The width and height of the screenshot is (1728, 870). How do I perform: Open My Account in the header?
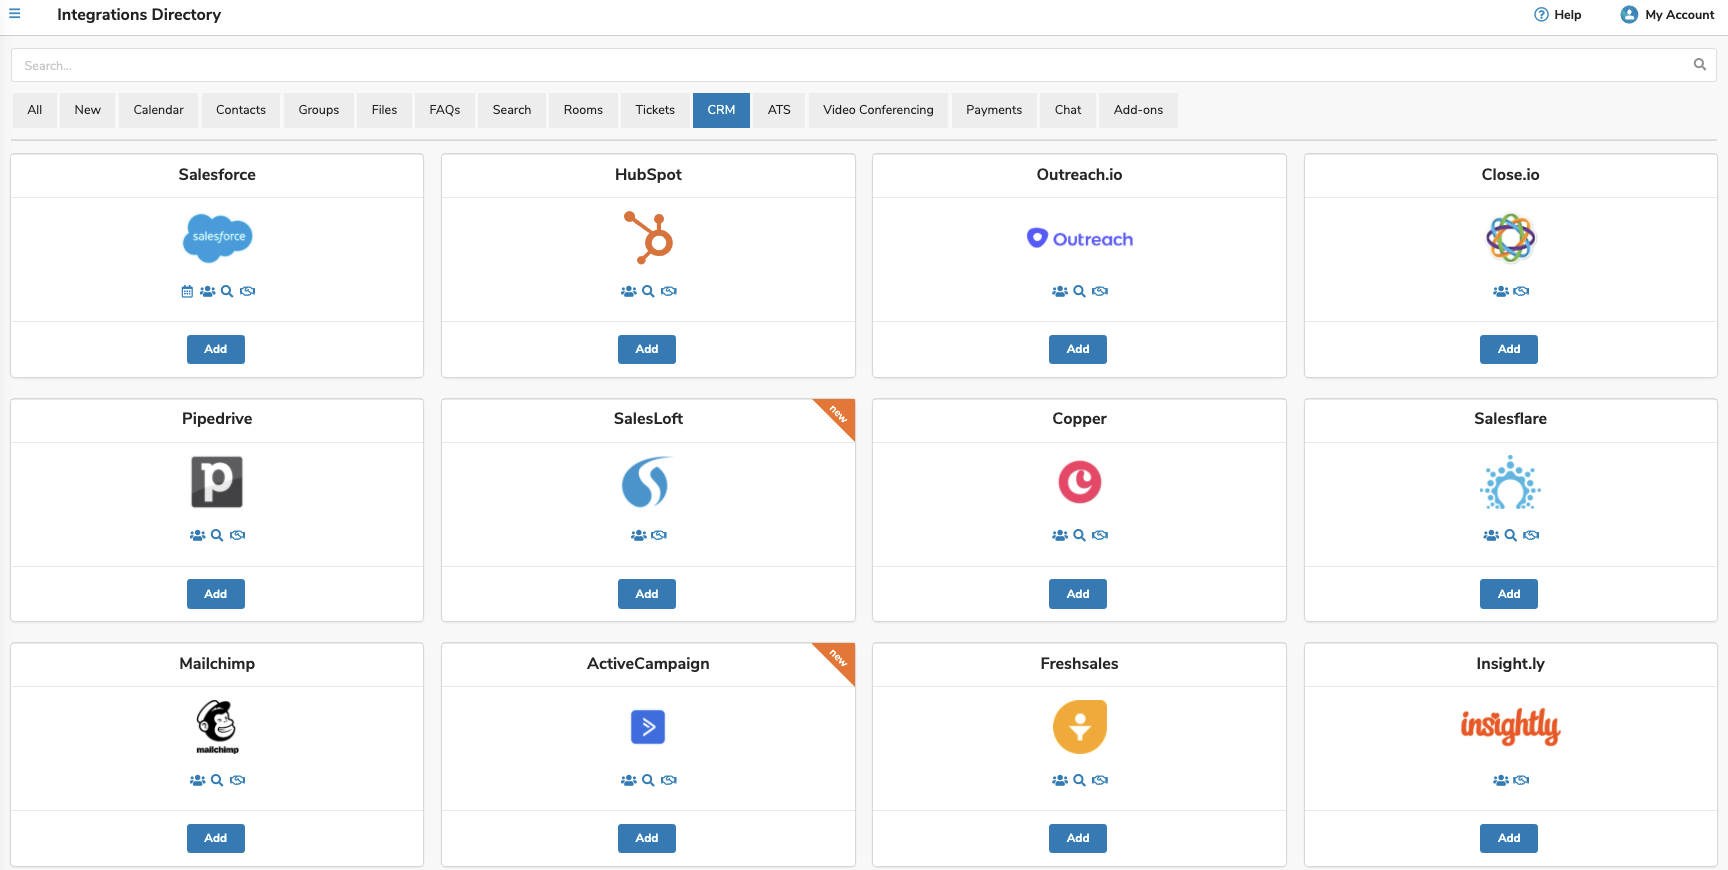pos(1667,14)
